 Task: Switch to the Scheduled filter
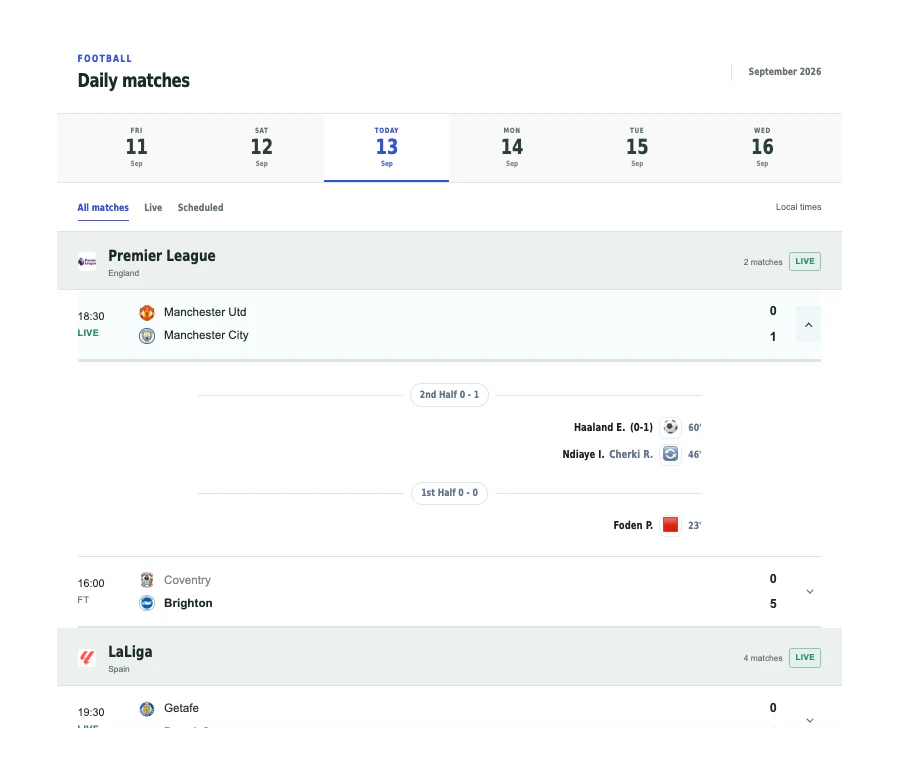click(x=200, y=208)
